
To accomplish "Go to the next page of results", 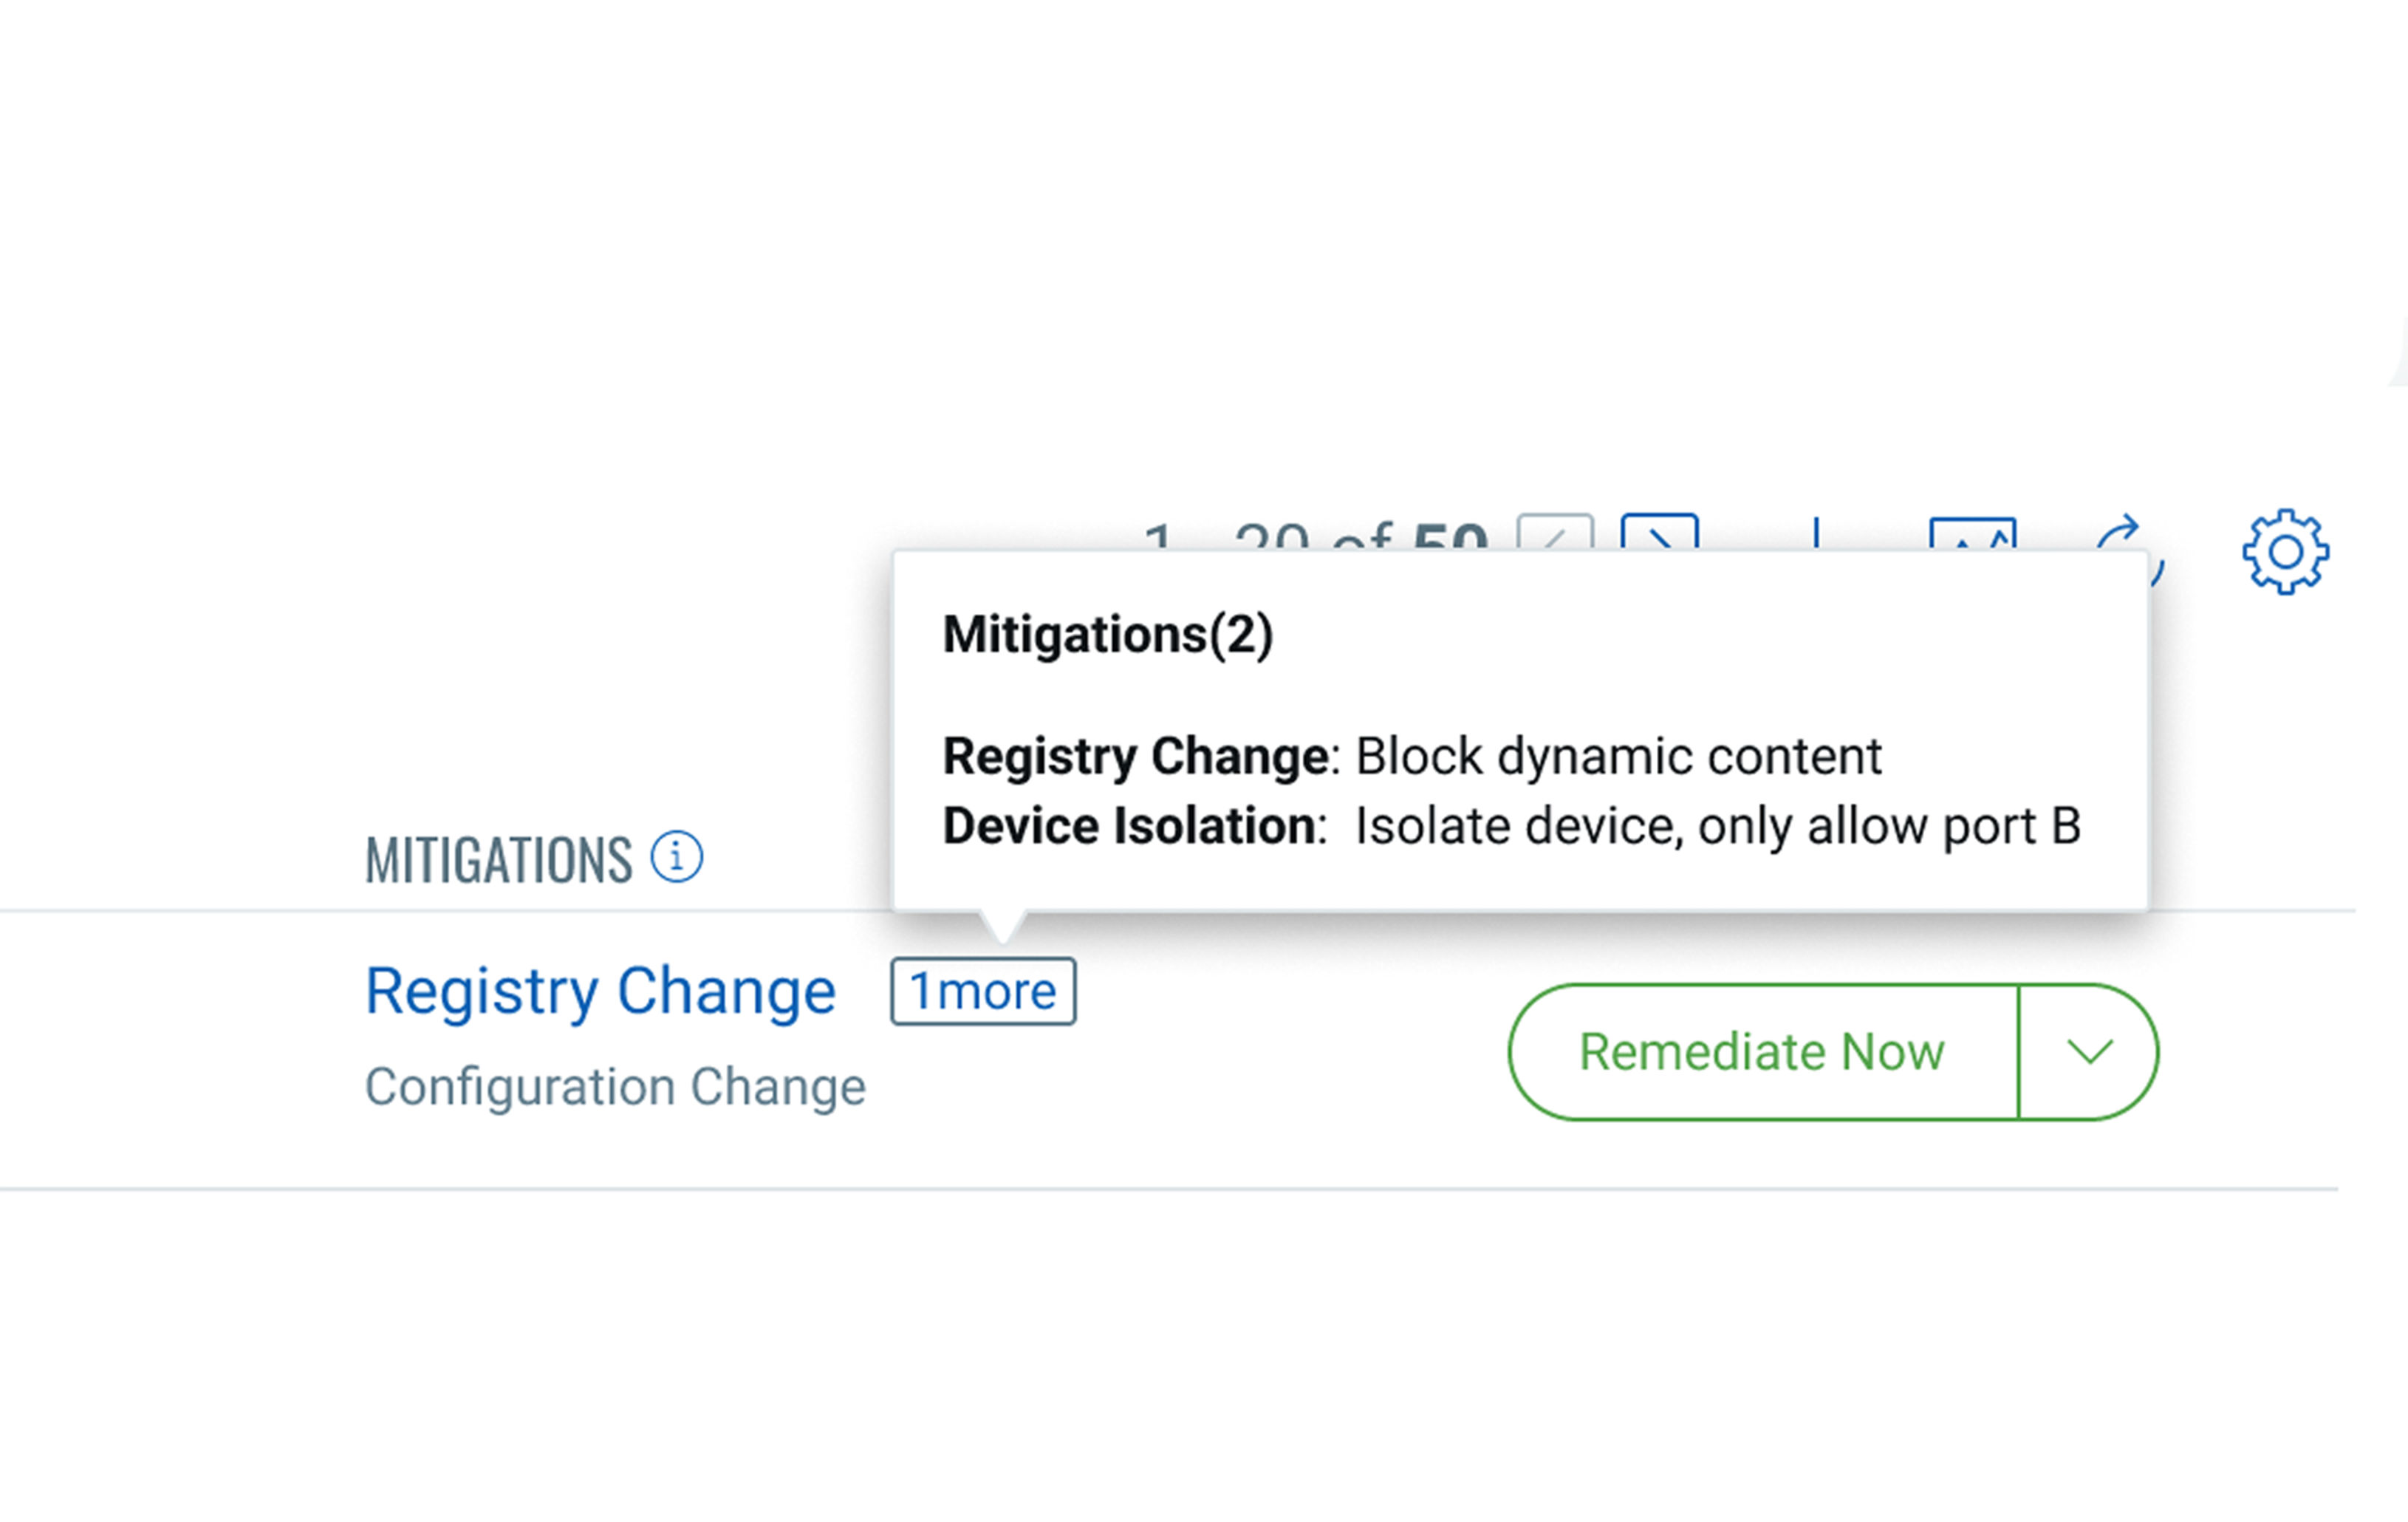I will pyautogui.click(x=1659, y=532).
